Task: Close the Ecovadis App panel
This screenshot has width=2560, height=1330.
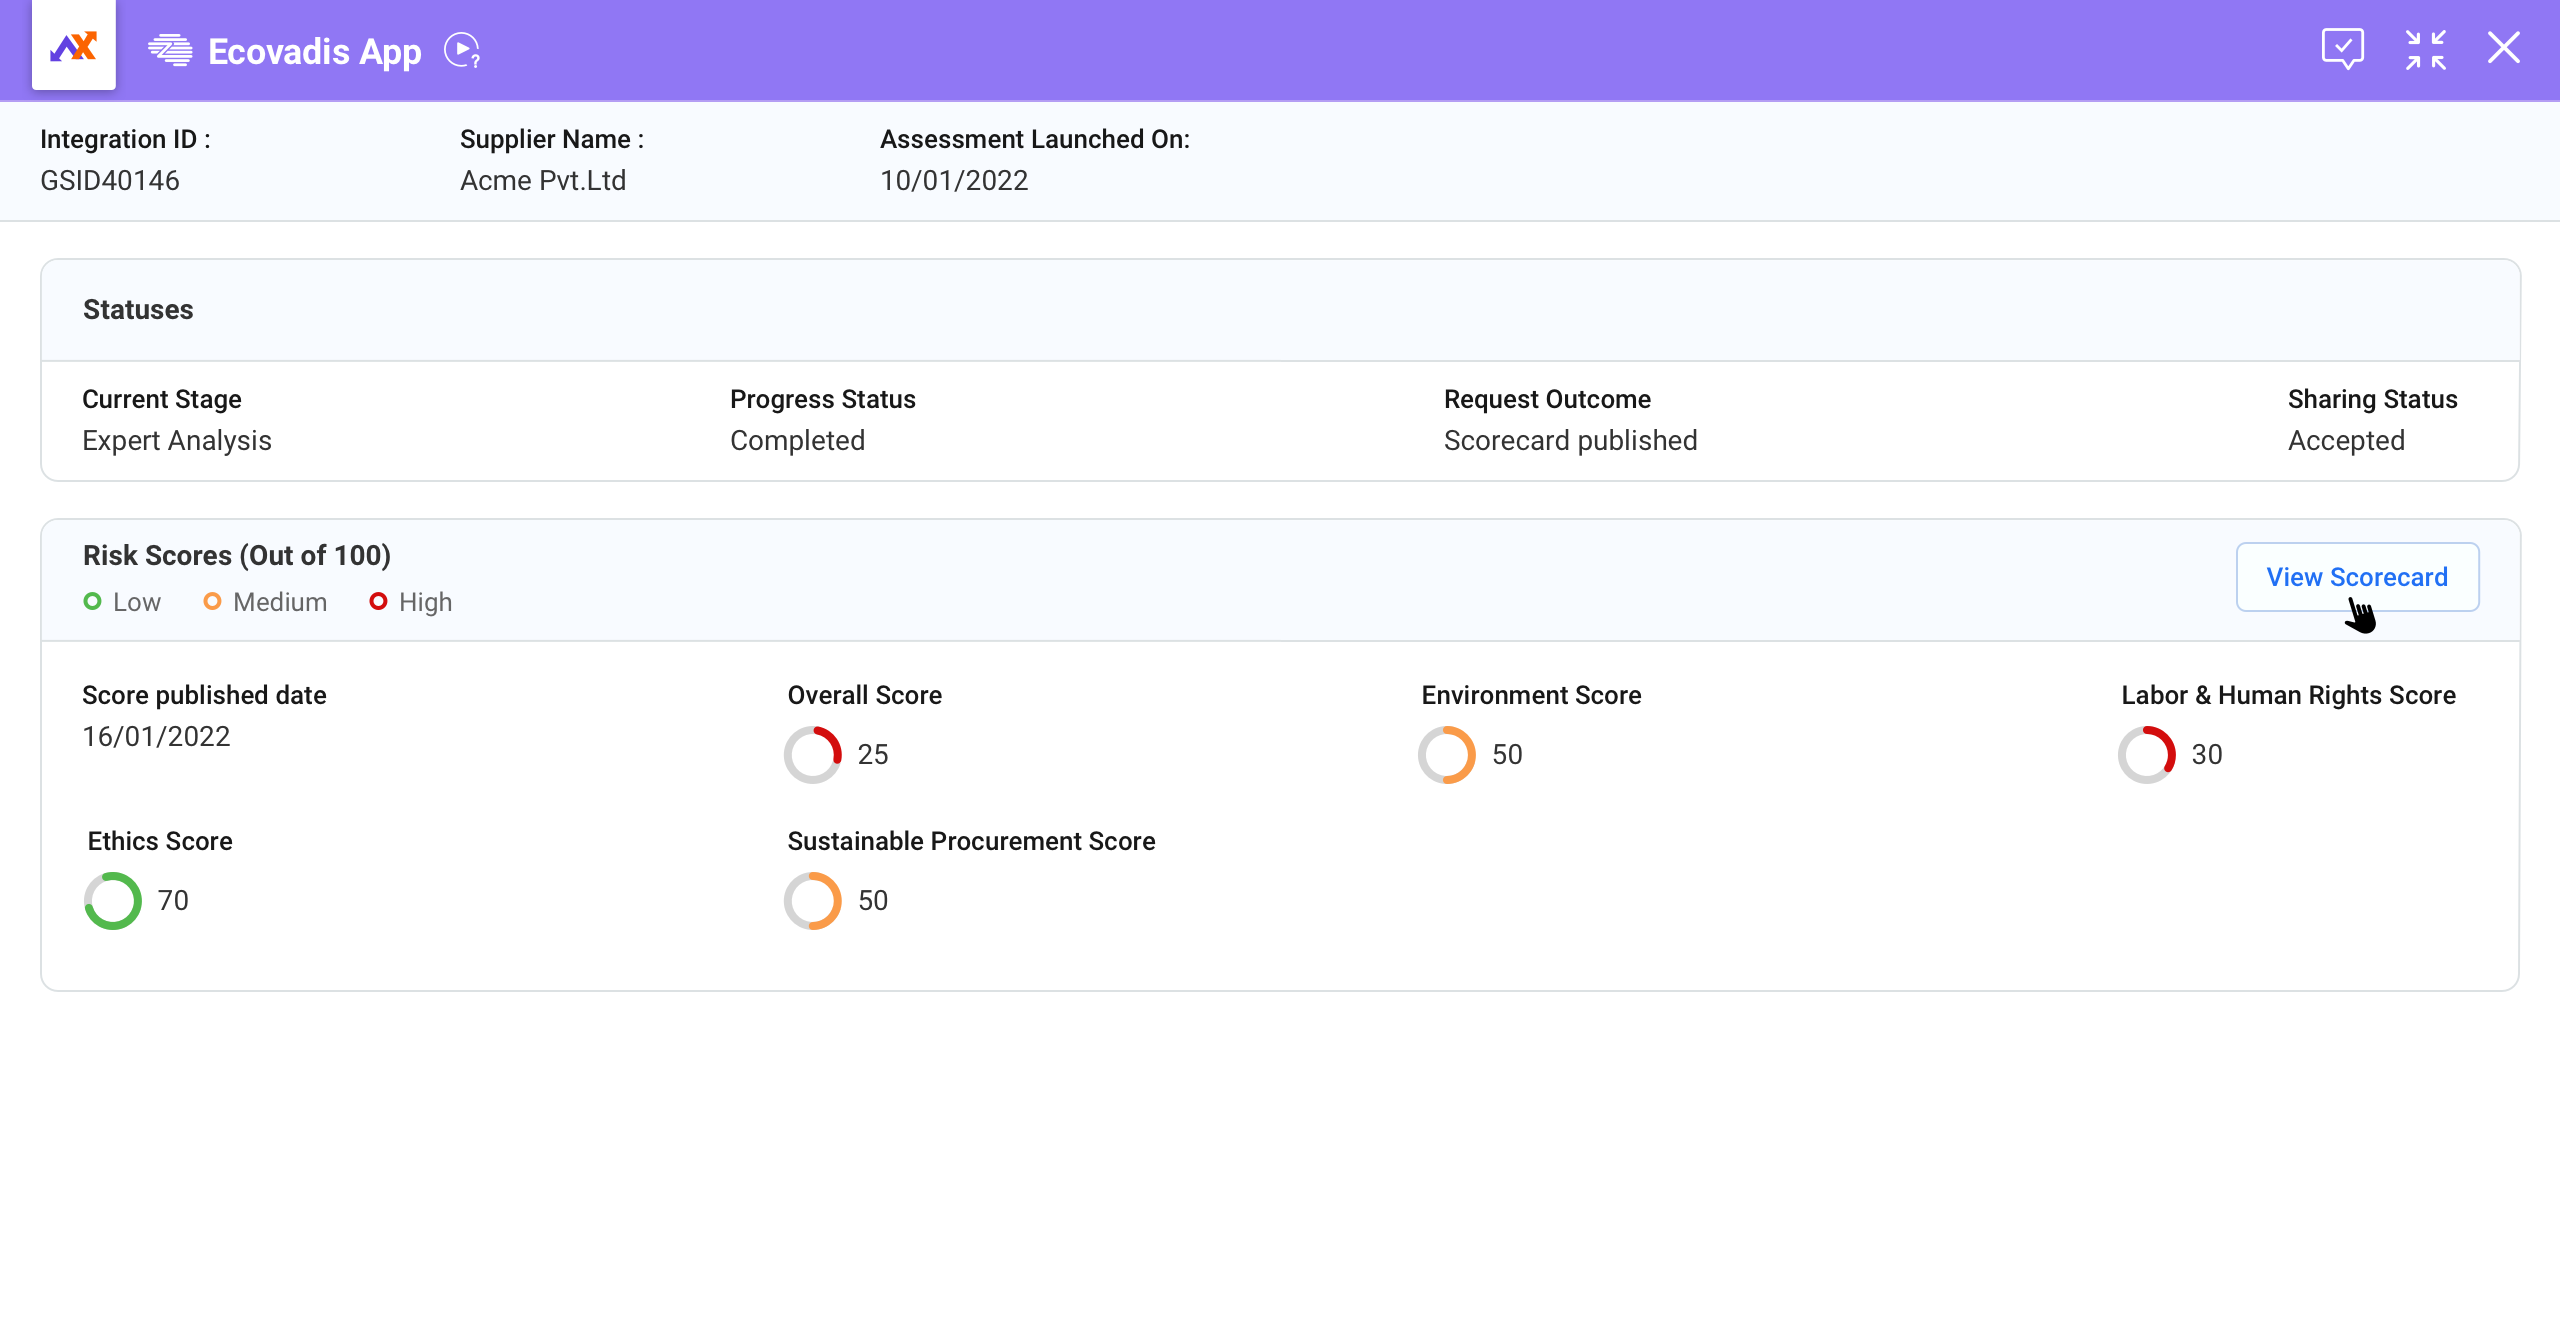Action: click(2504, 47)
